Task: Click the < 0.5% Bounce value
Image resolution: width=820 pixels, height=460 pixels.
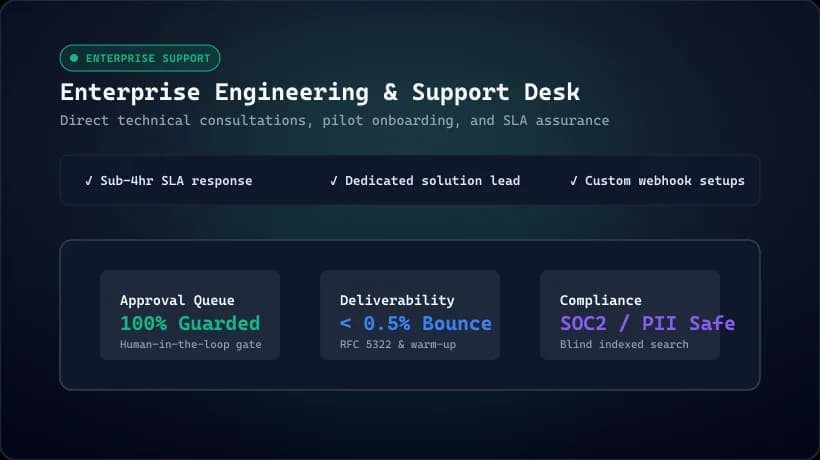Action: [x=416, y=324]
